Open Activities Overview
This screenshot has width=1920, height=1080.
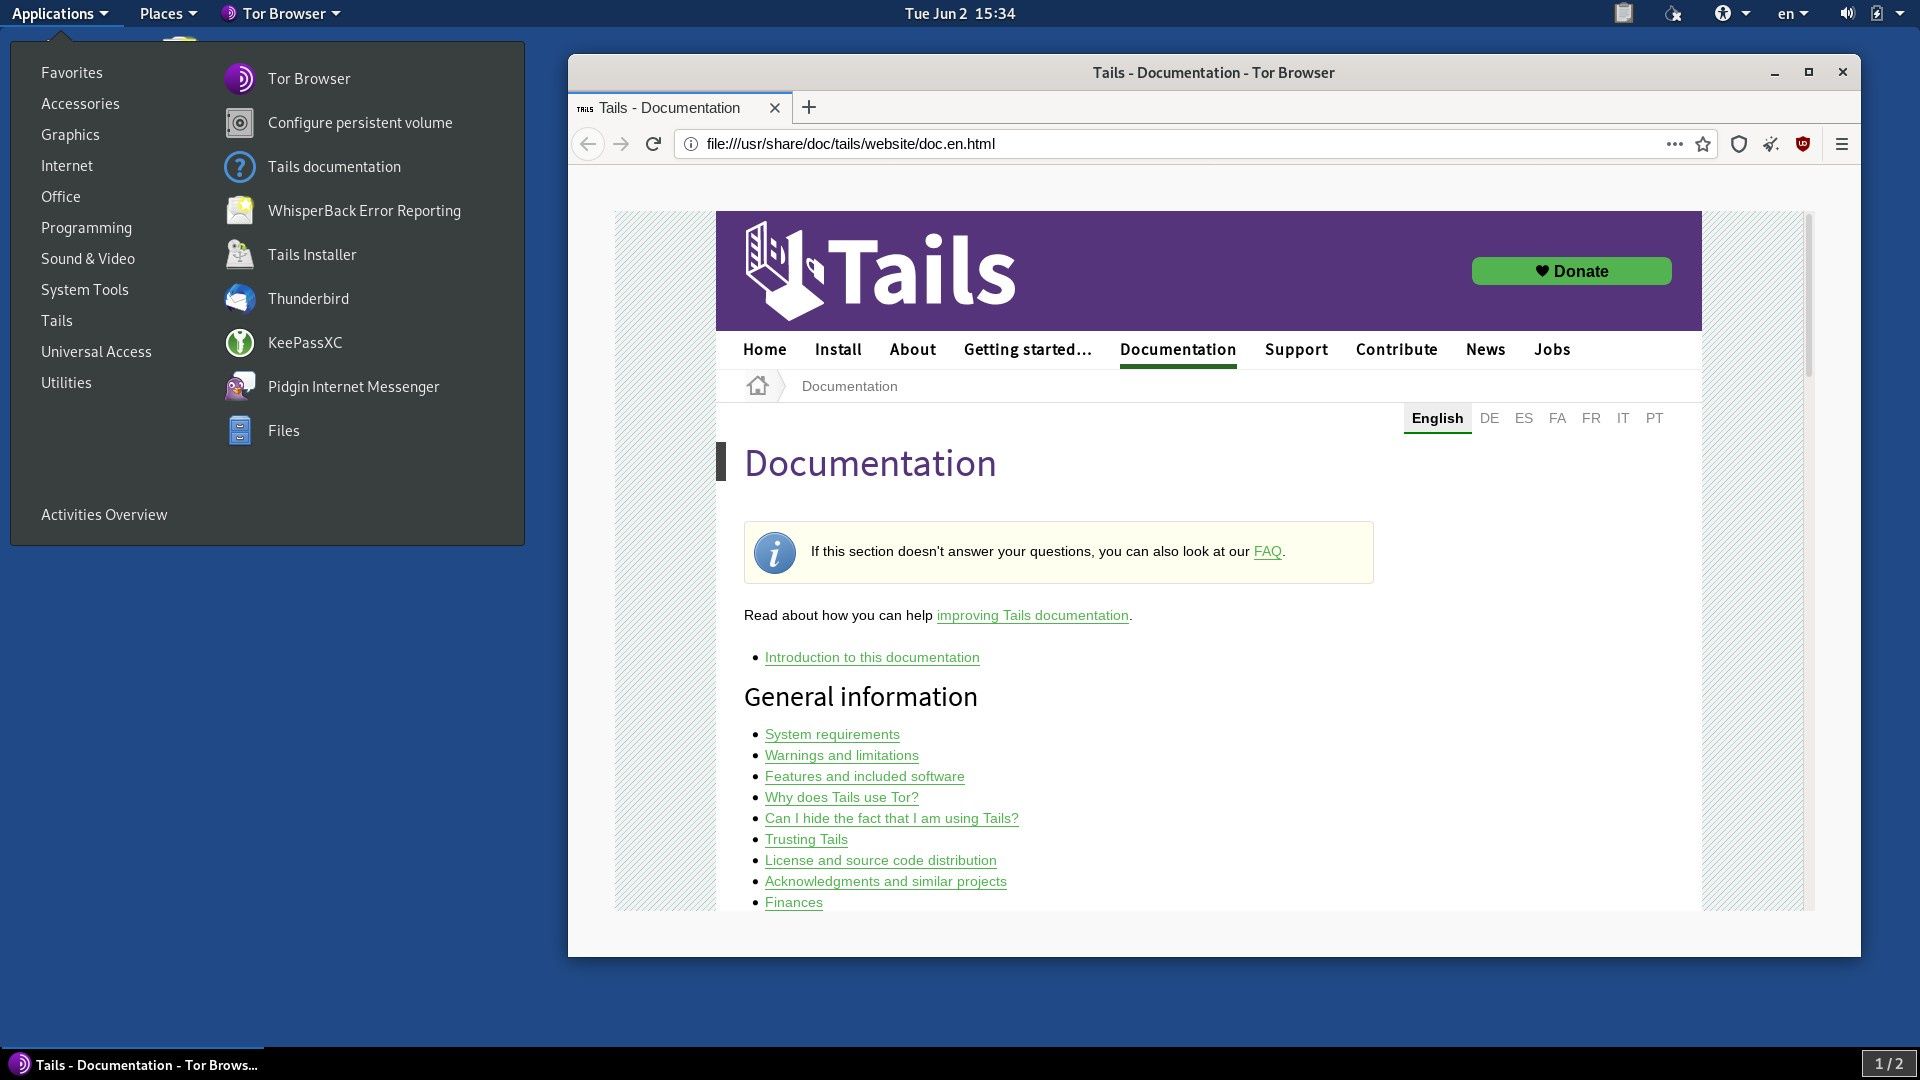pos(104,515)
